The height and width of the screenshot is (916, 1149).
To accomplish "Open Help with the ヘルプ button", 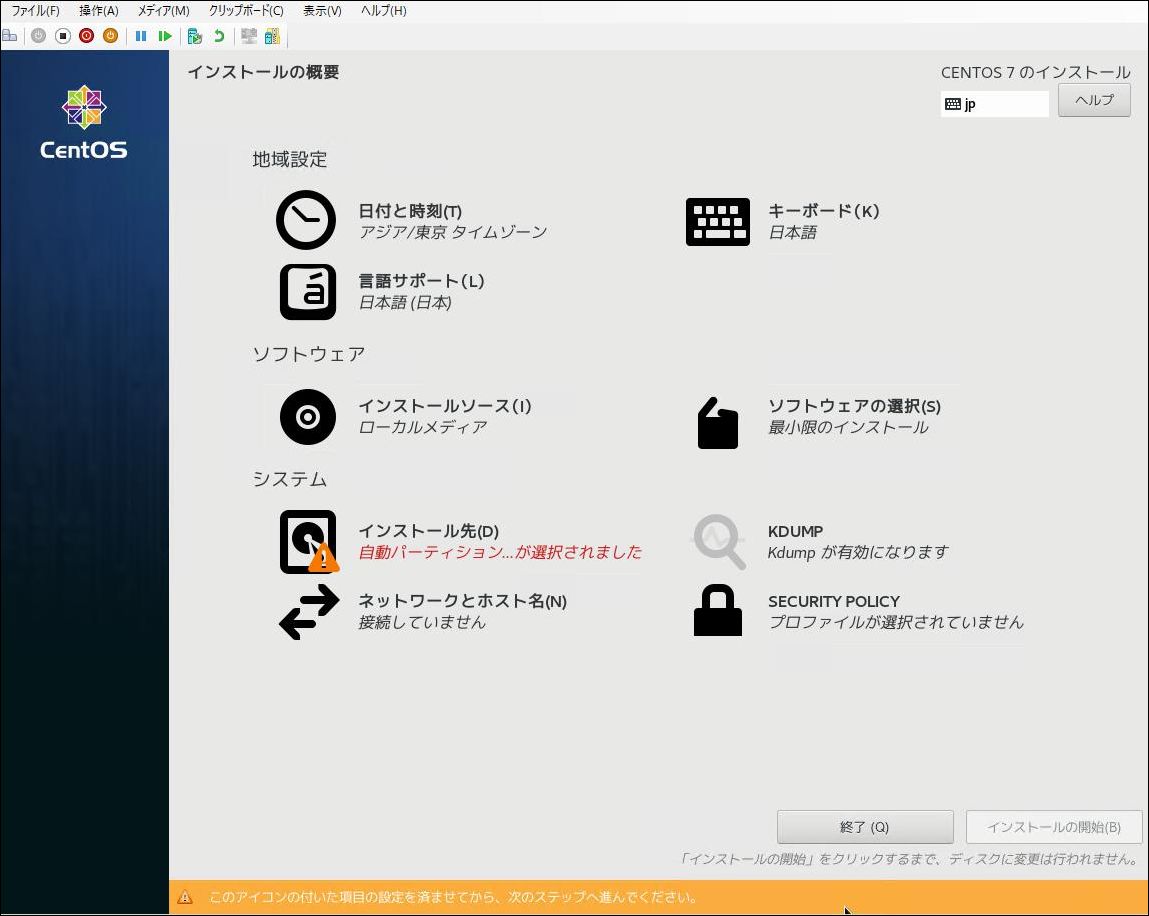I will click(1093, 100).
